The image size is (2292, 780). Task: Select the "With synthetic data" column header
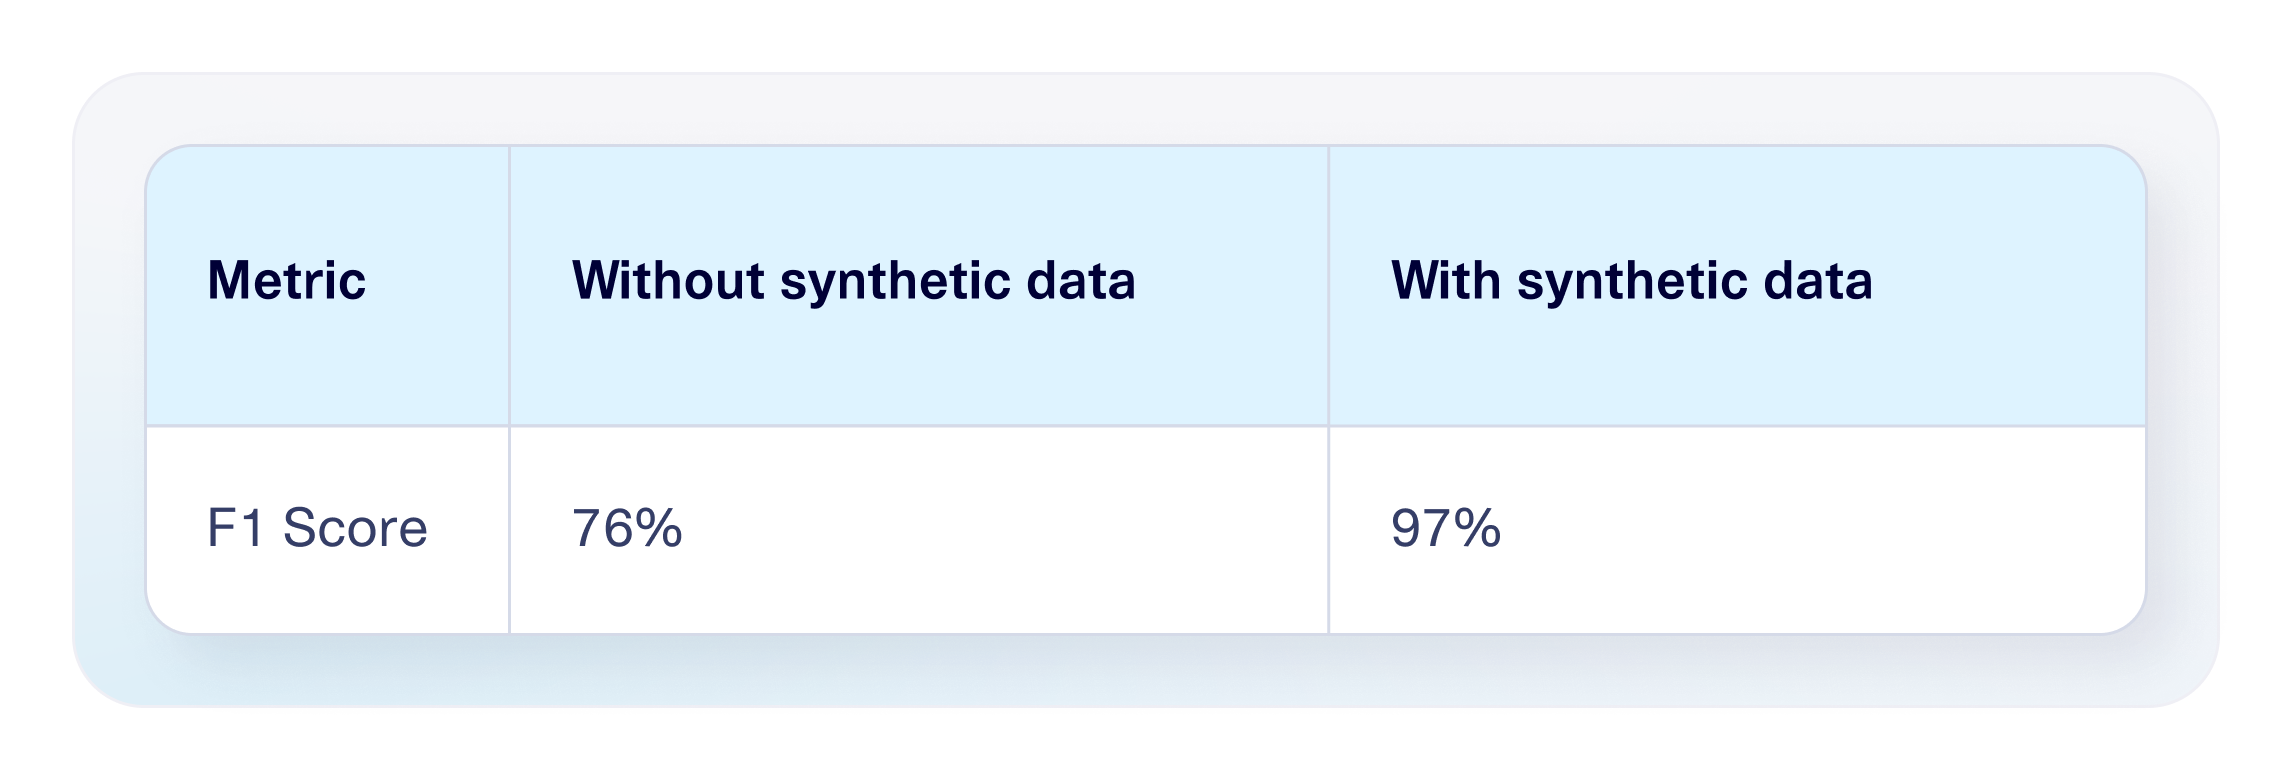1631,281
